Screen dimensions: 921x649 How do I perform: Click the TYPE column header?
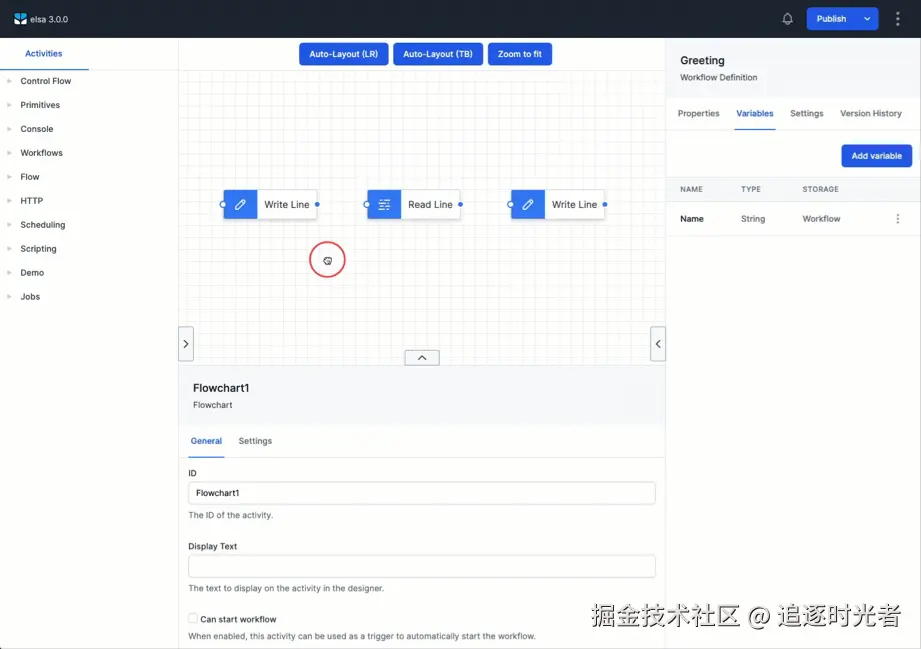751,189
